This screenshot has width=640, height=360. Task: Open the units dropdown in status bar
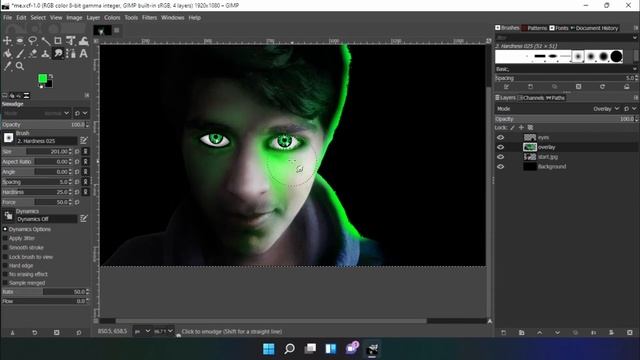coord(142,331)
